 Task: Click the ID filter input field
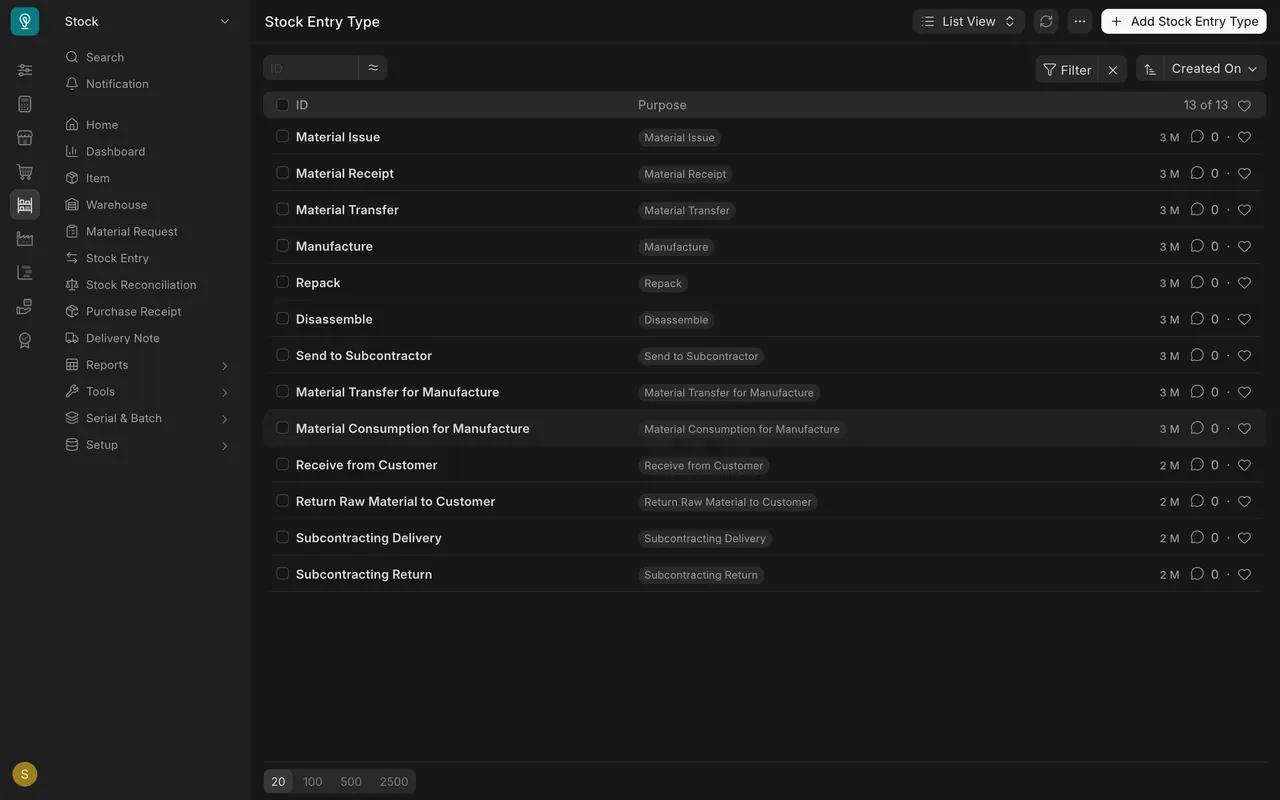tap(311, 68)
